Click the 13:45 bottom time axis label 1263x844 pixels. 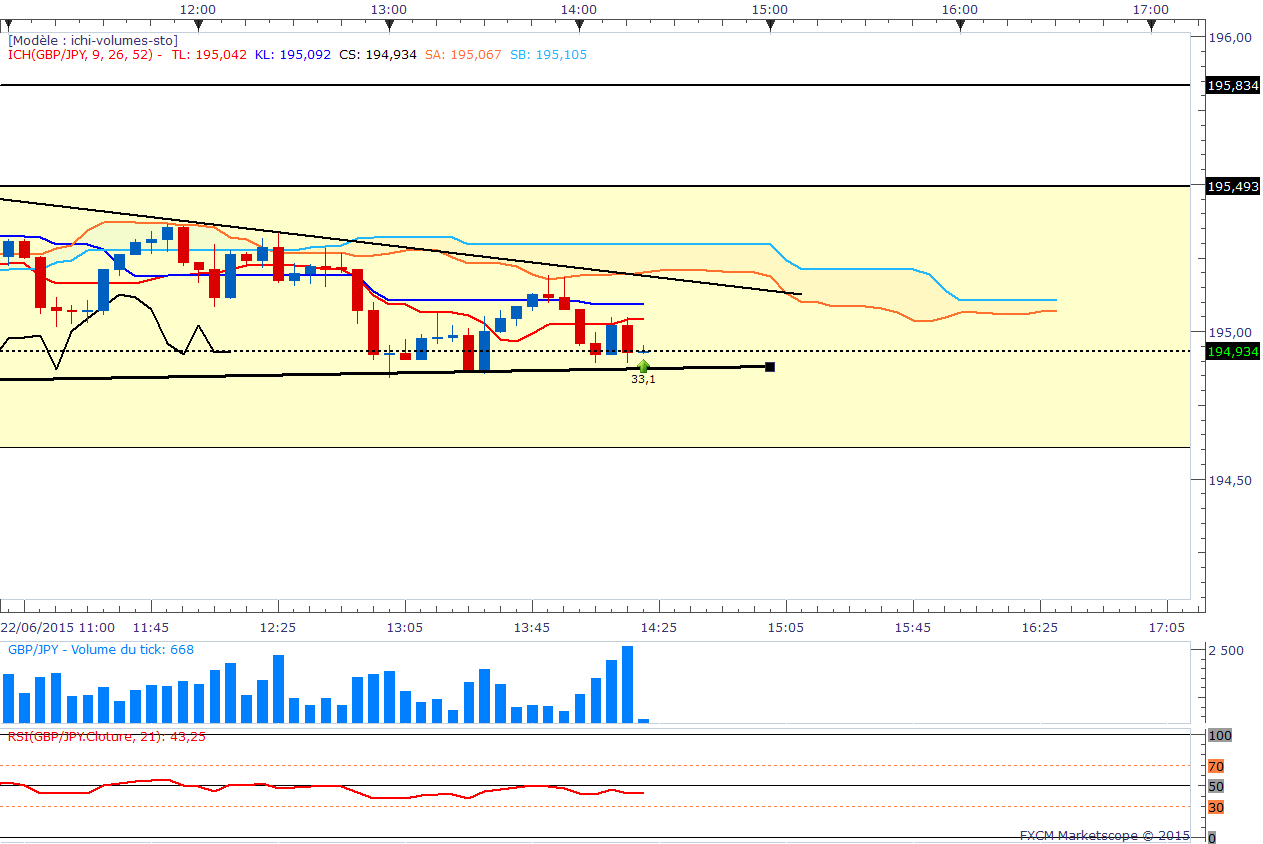coord(531,627)
